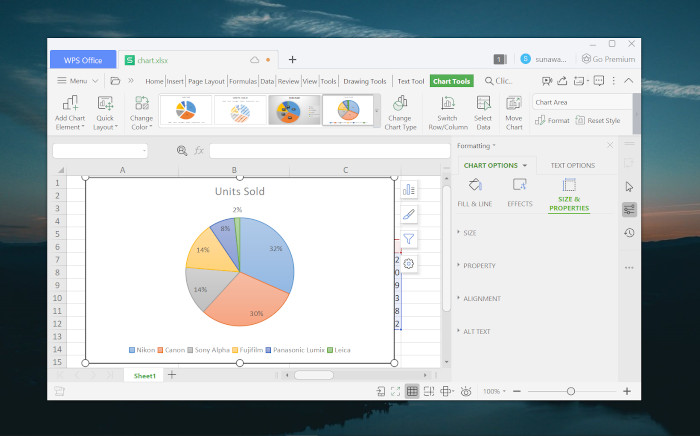Image resolution: width=700 pixels, height=436 pixels.
Task: Switch to Review tab
Action: tap(288, 81)
